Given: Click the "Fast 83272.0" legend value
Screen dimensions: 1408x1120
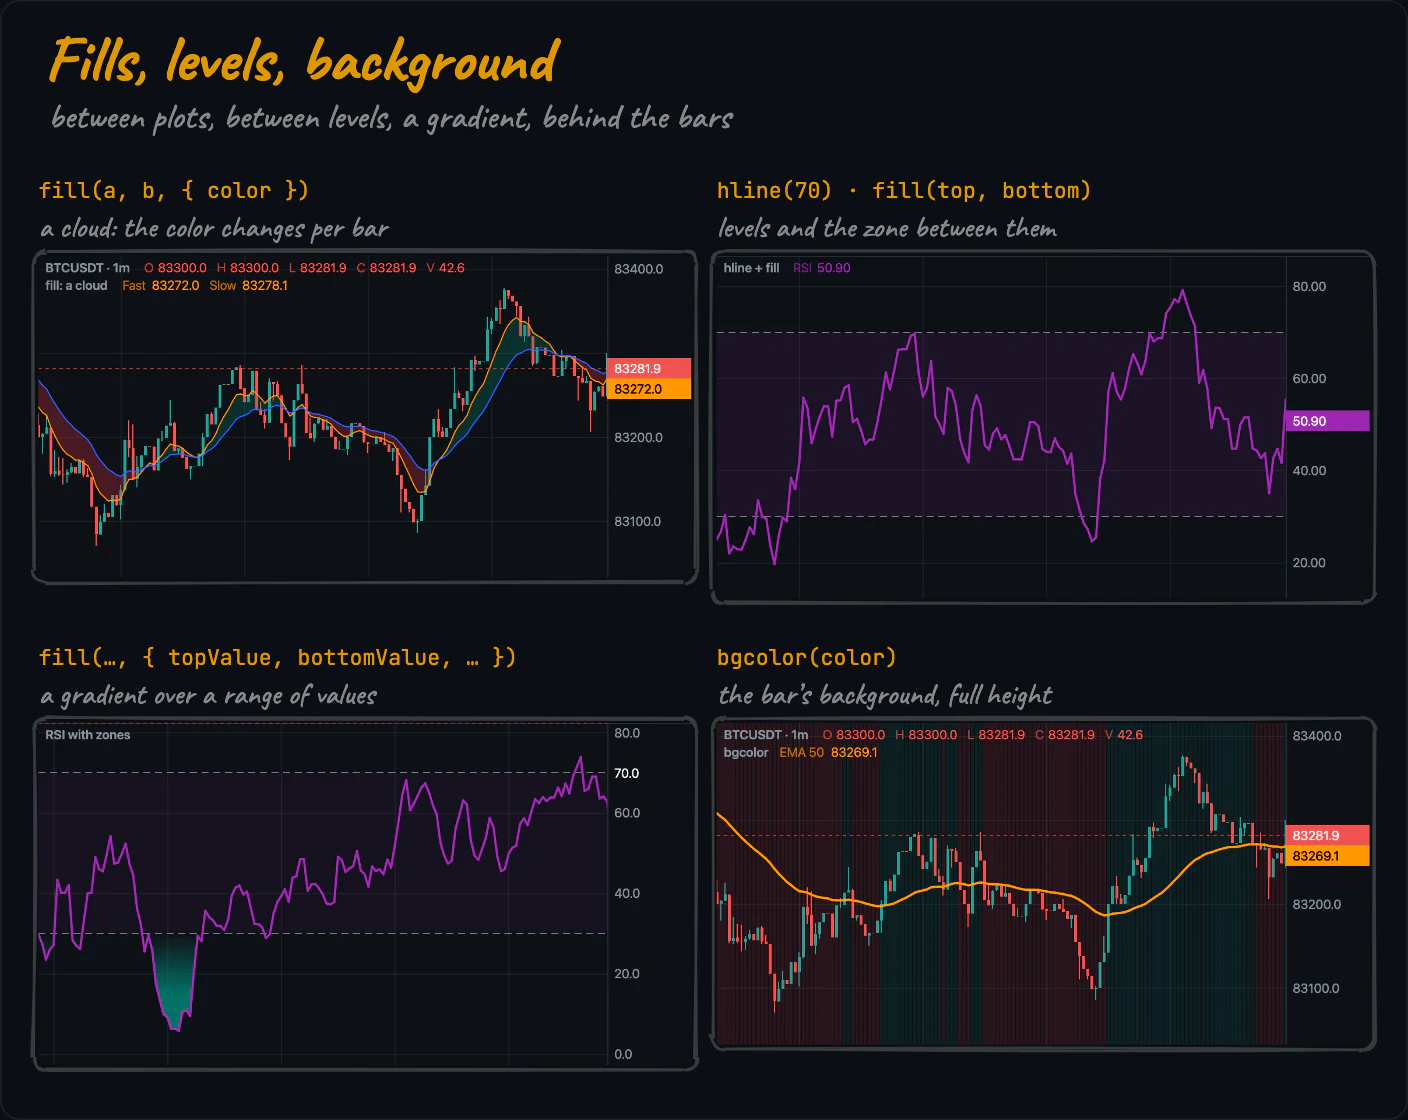Looking at the screenshot, I should (161, 286).
